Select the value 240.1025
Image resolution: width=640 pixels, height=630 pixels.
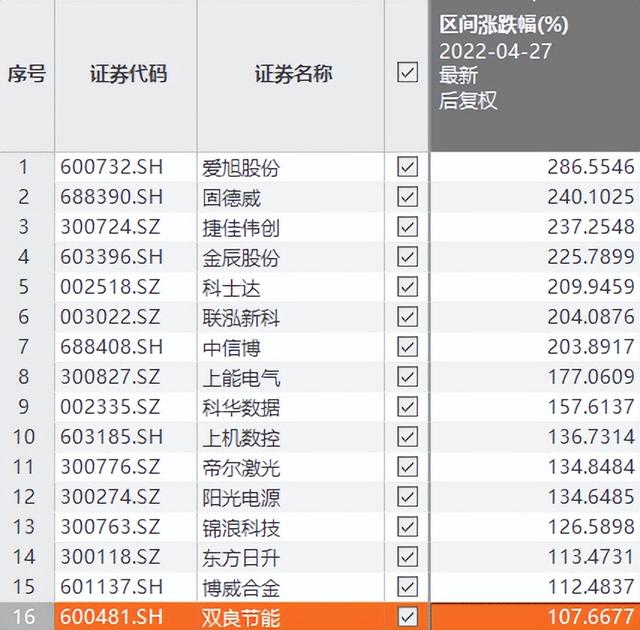coord(591,197)
